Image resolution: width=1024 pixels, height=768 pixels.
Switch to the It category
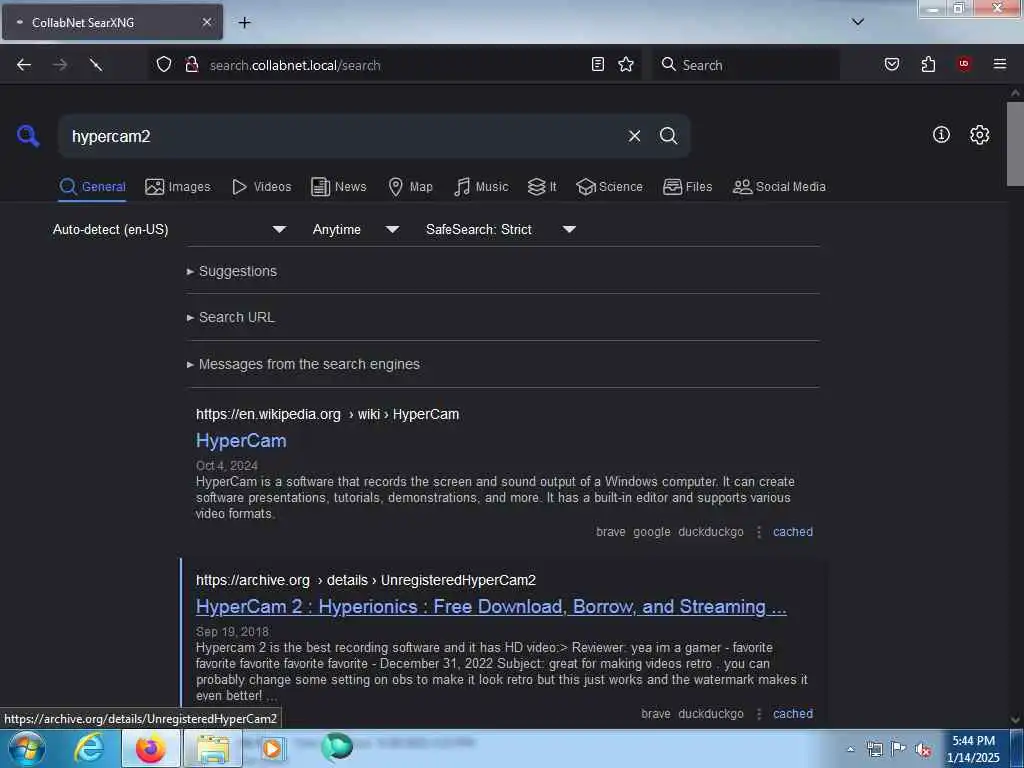pyautogui.click(x=541, y=187)
